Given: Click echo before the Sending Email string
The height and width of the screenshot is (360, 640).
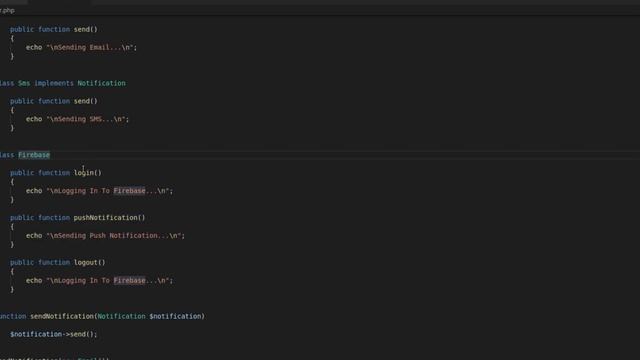Looking at the screenshot, I should pos(34,47).
